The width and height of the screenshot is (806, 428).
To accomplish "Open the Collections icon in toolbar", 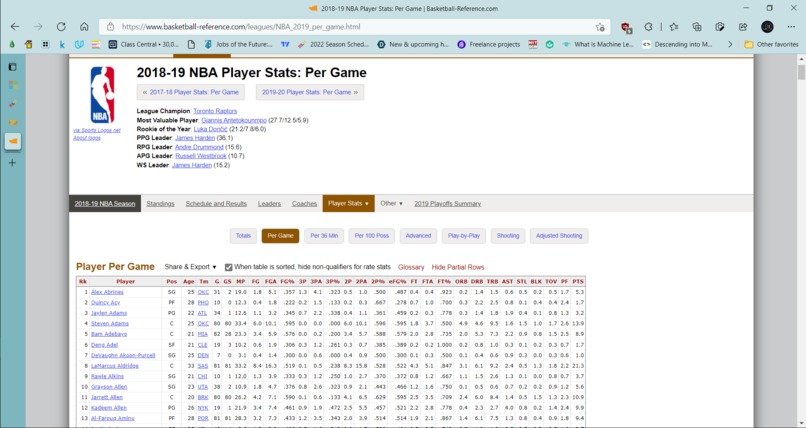I will click(697, 27).
